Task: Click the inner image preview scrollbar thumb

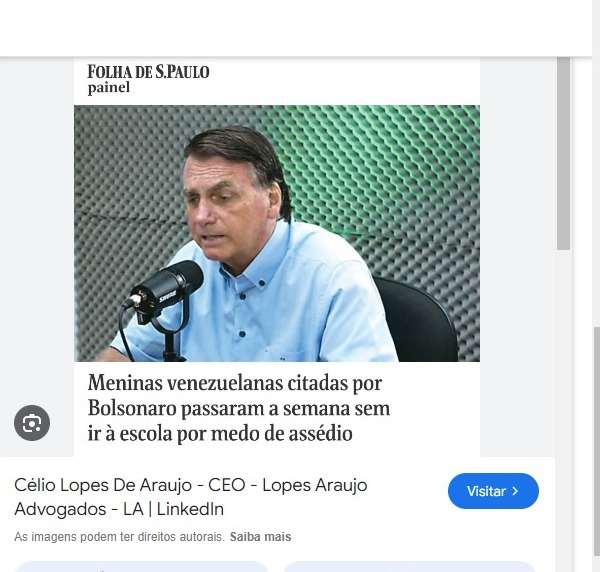Action: pyautogui.click(x=563, y=154)
